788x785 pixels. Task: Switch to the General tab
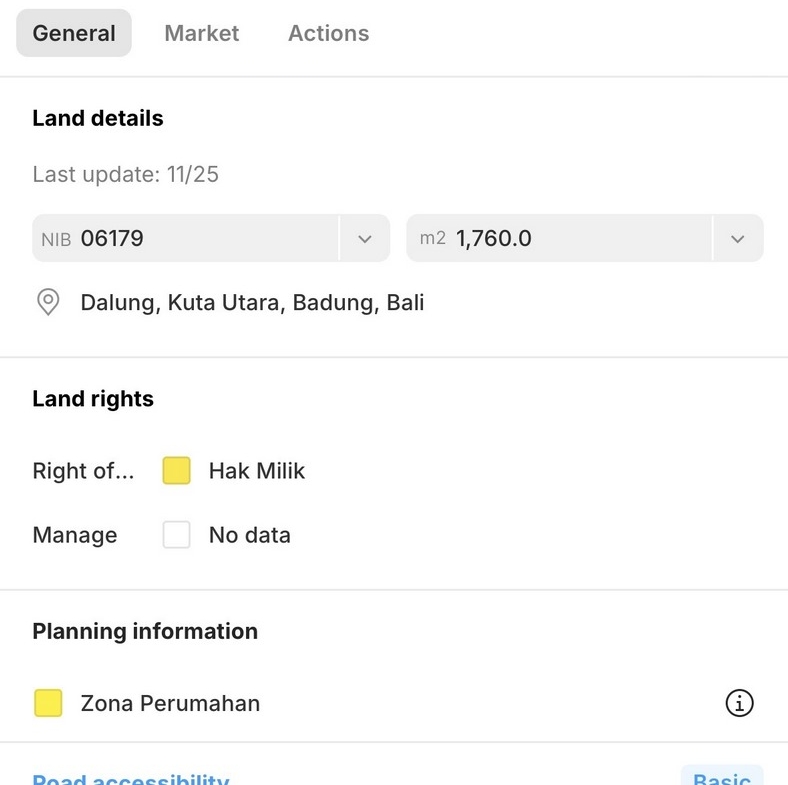[74, 33]
